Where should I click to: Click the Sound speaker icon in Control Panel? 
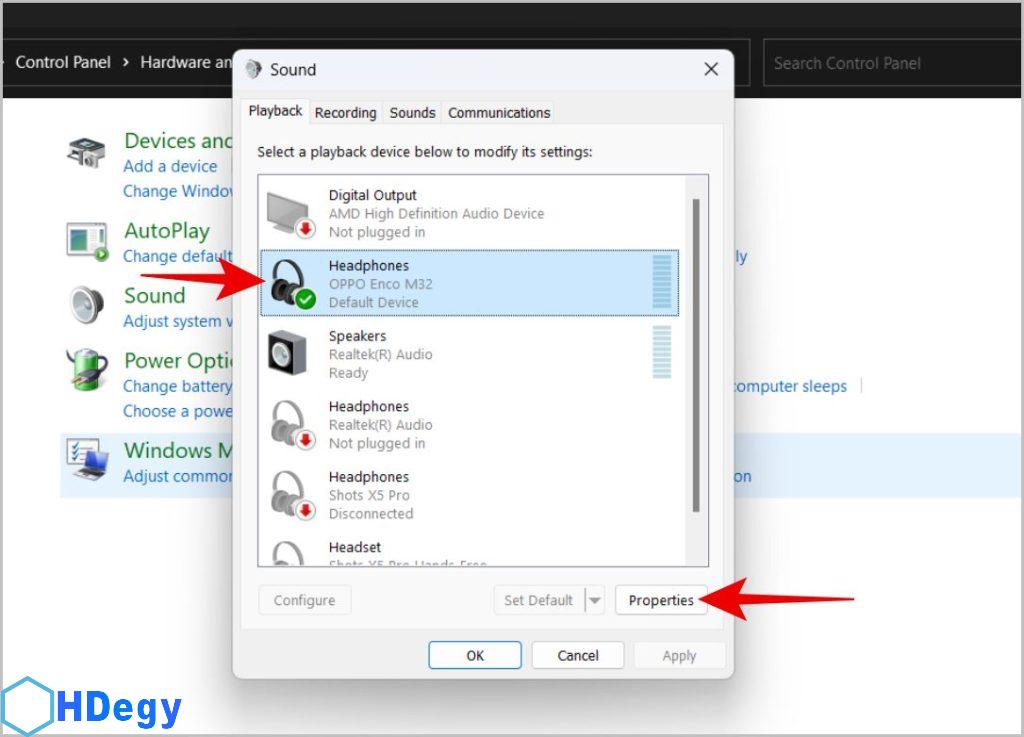[87, 306]
